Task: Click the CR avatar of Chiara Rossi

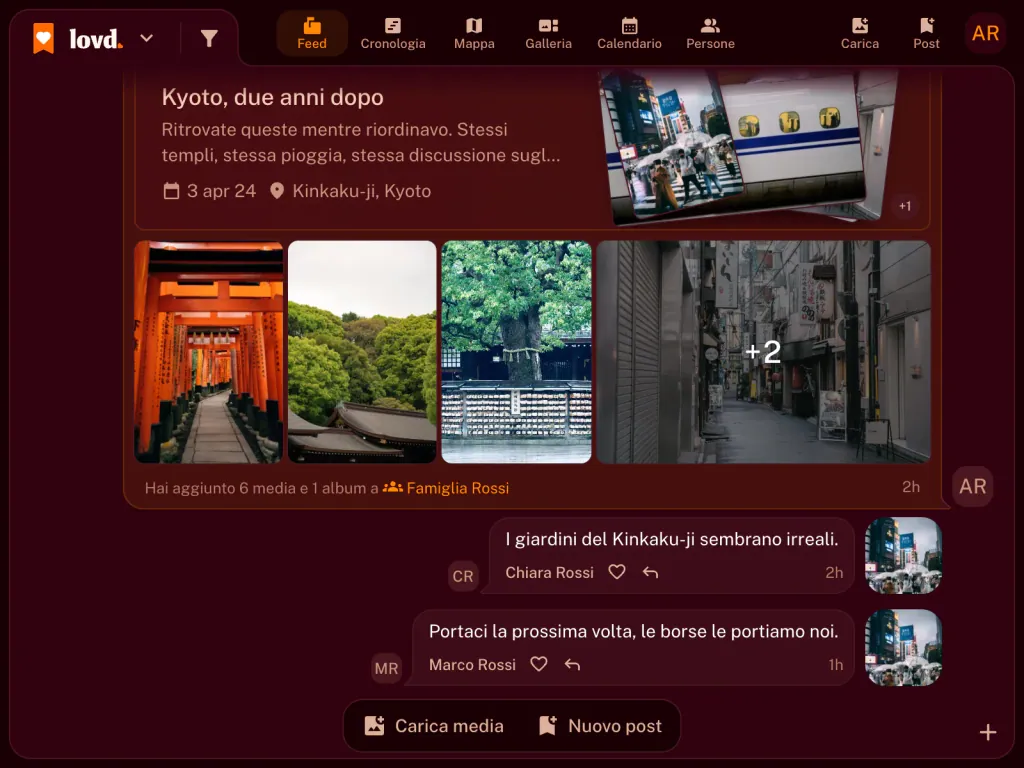Action: click(463, 576)
